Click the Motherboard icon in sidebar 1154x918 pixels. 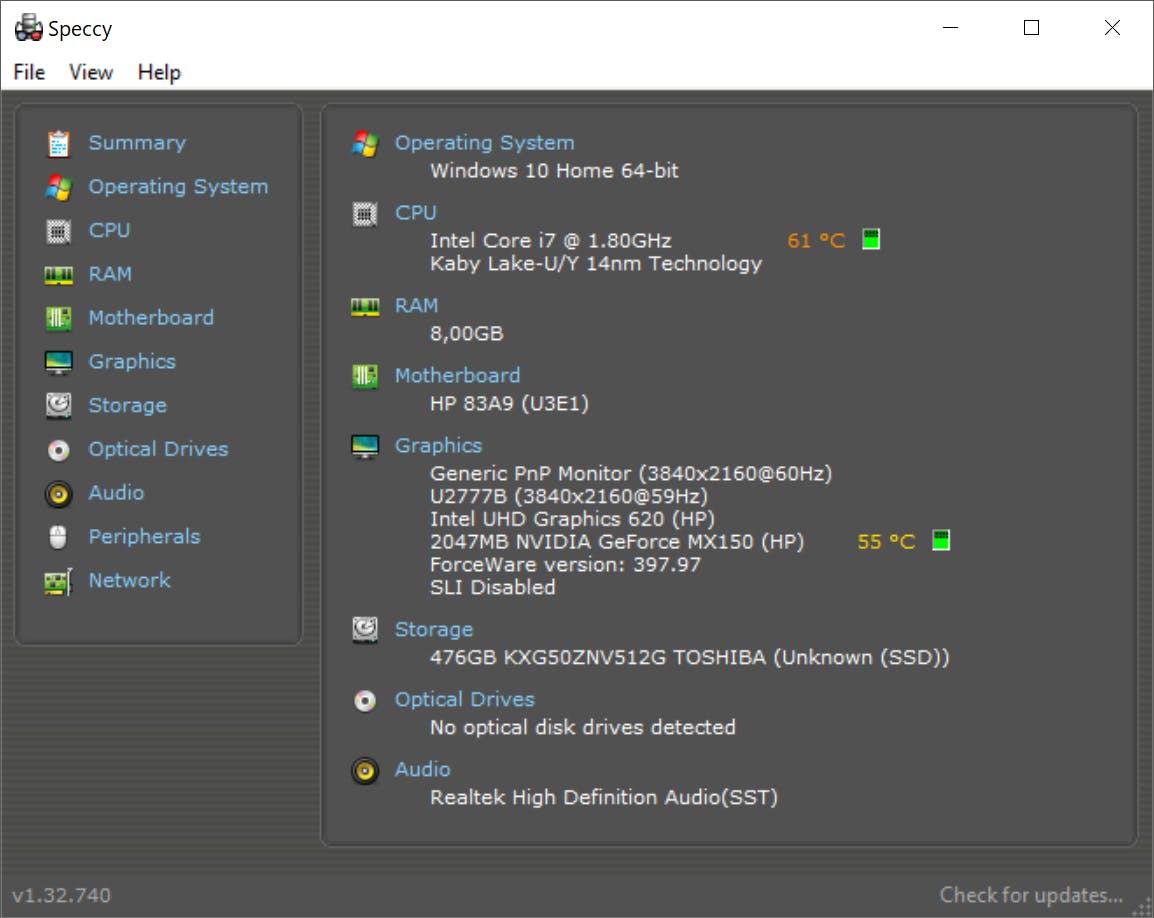[59, 318]
